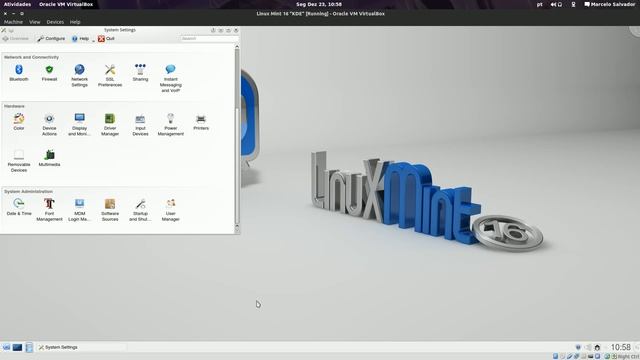Open Software Sources
640x360 pixels.
(x=110, y=210)
